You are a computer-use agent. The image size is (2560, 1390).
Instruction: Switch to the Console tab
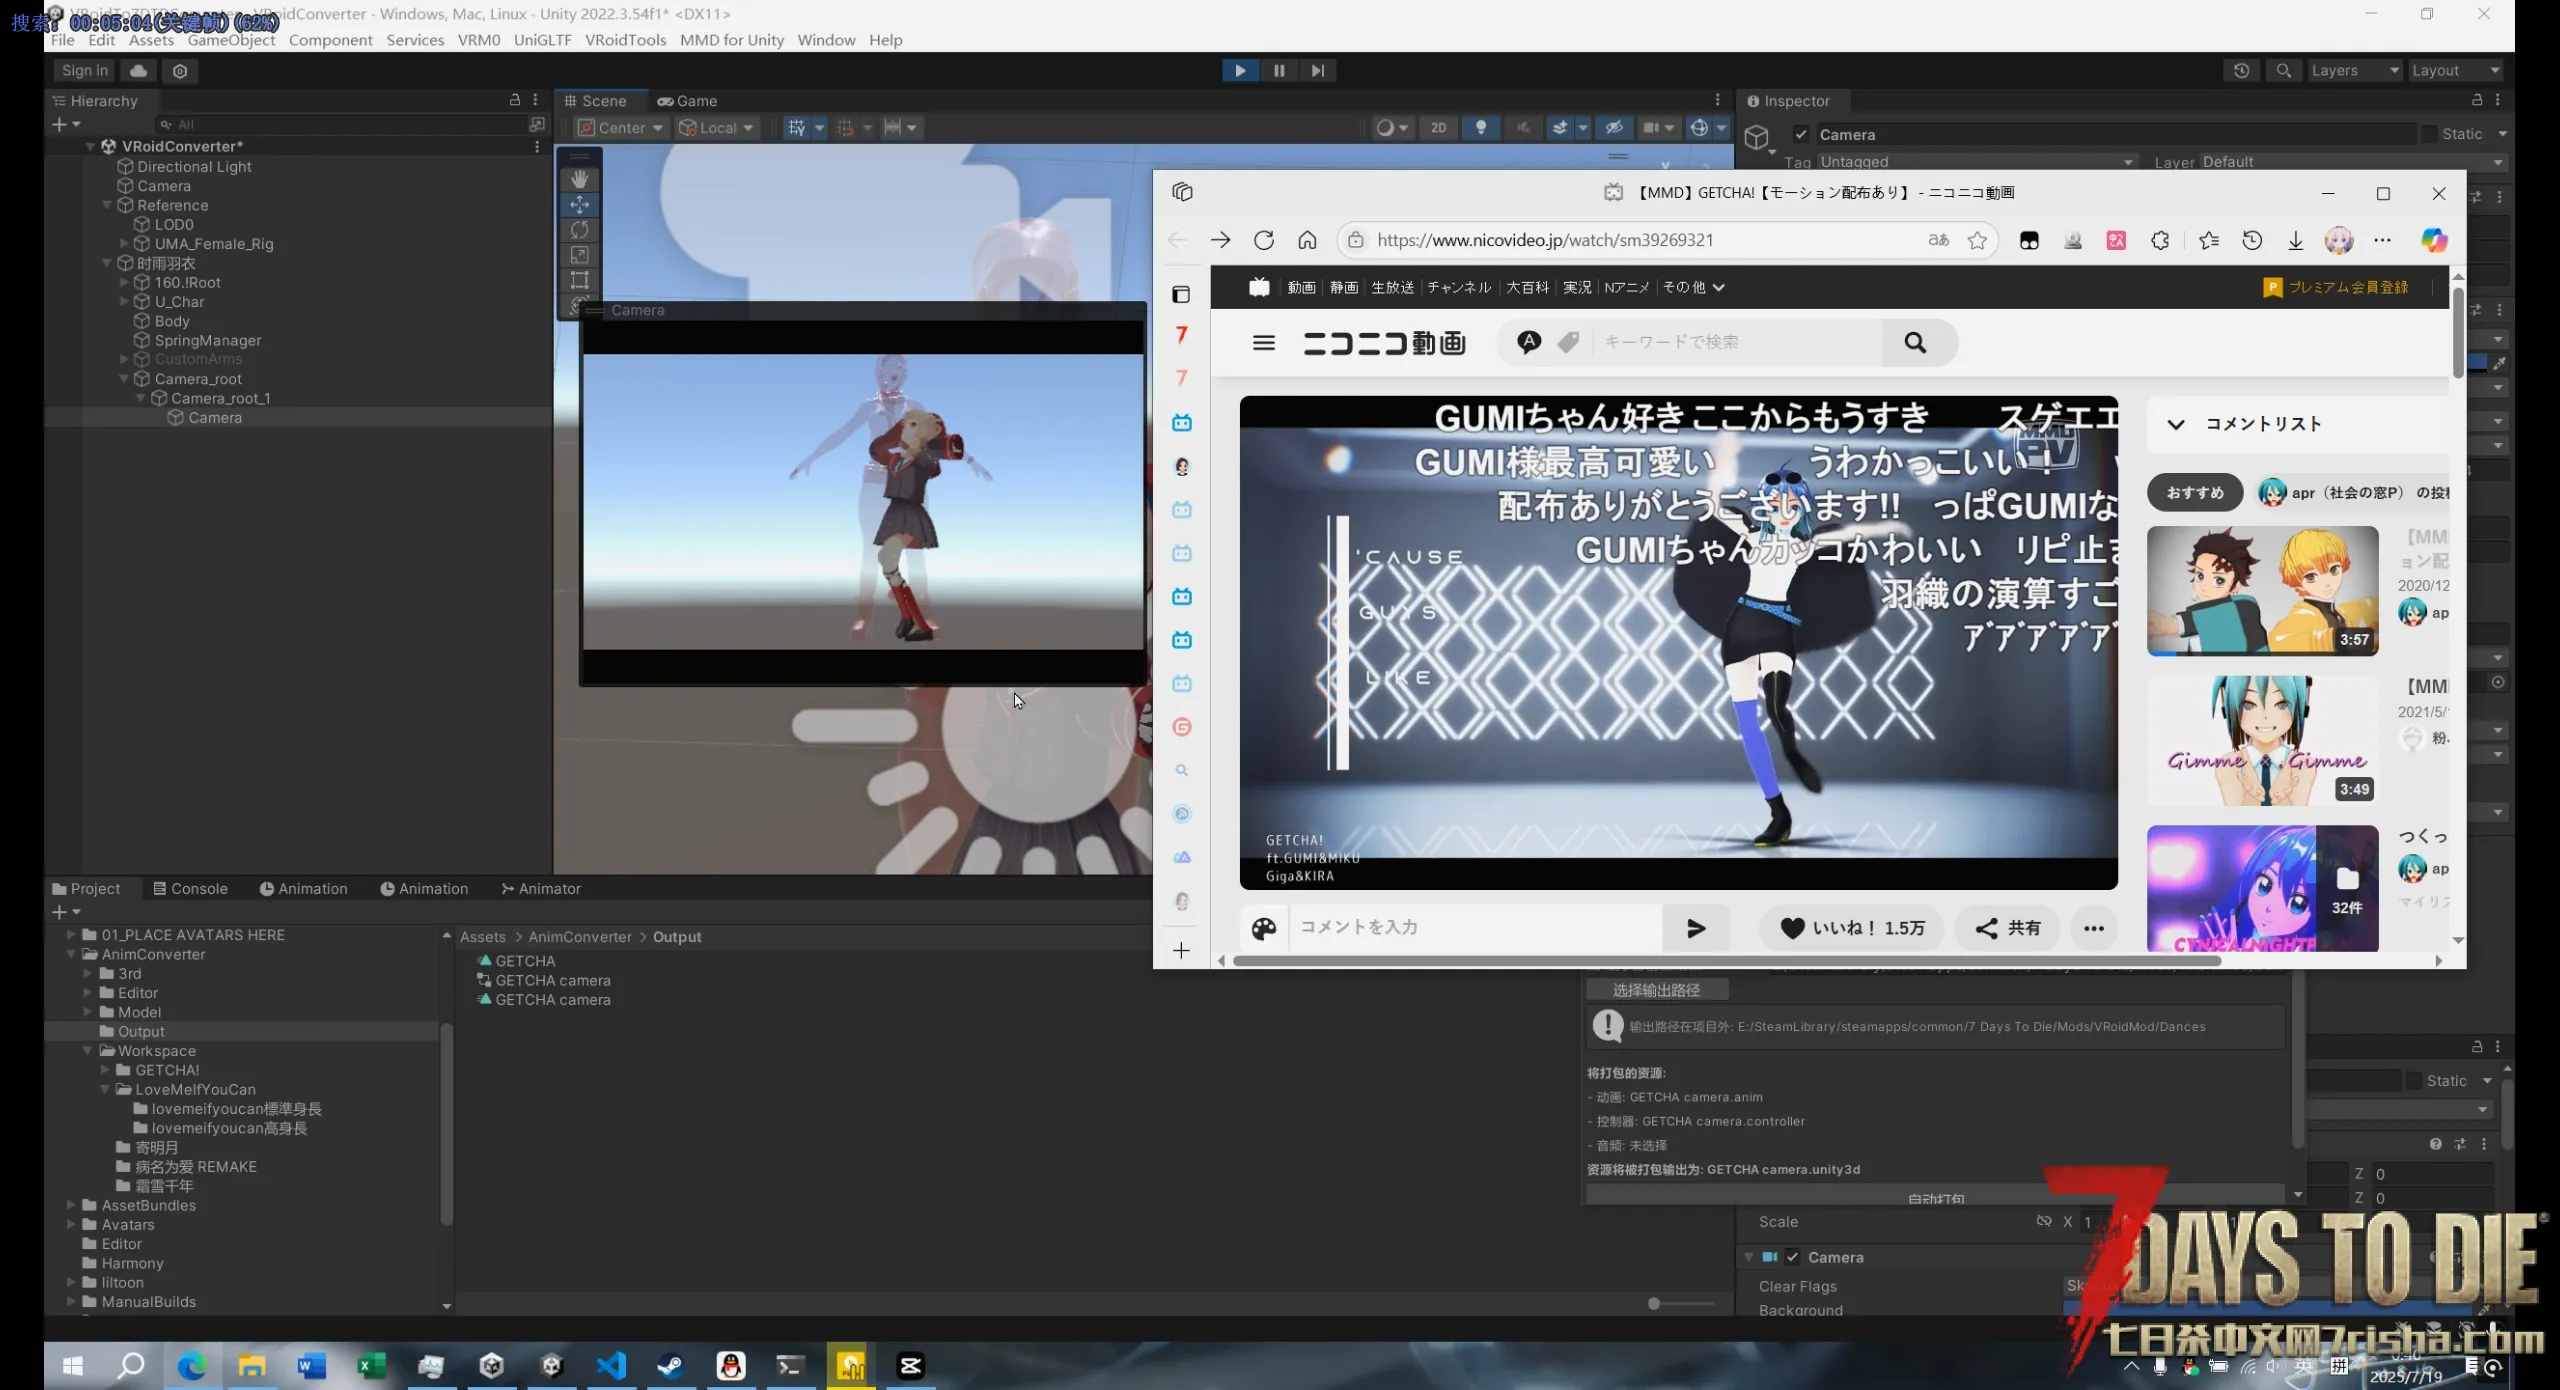point(190,888)
